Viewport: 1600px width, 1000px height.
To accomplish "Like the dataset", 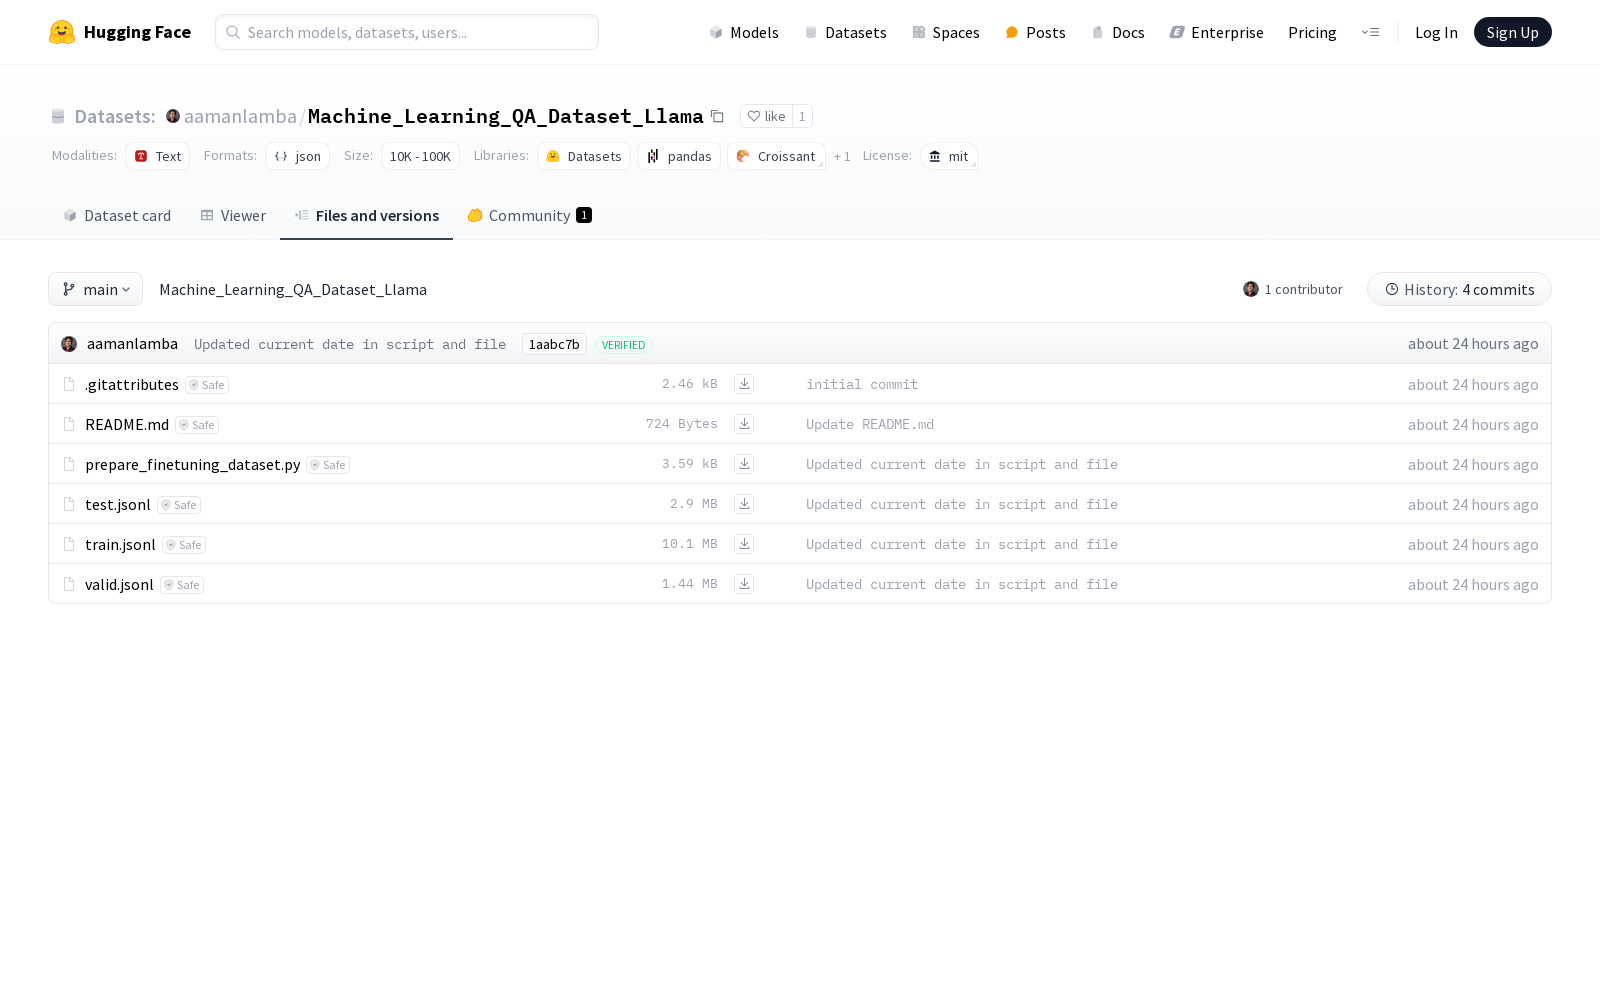I will pyautogui.click(x=768, y=116).
